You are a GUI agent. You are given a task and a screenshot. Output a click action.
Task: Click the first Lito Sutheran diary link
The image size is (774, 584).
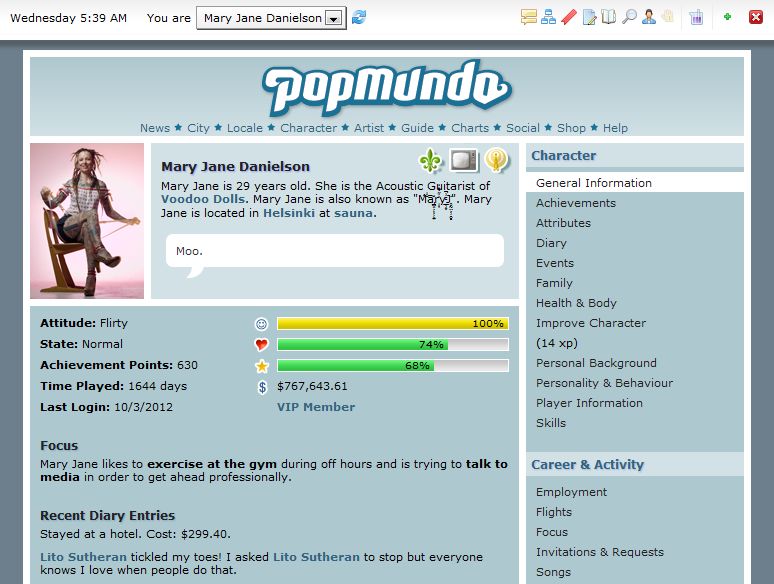(83, 557)
